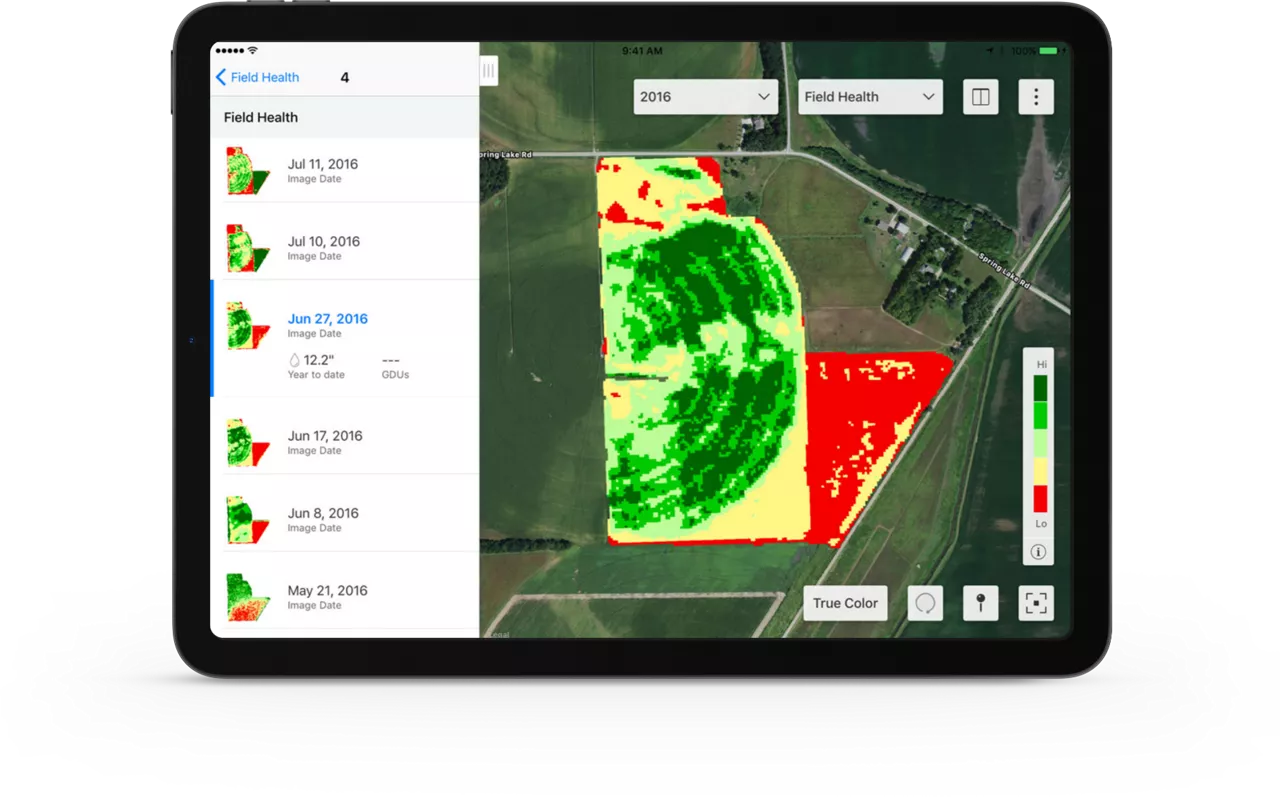
Task: Tap the red Lo legend swatch
Action: click(x=1040, y=498)
